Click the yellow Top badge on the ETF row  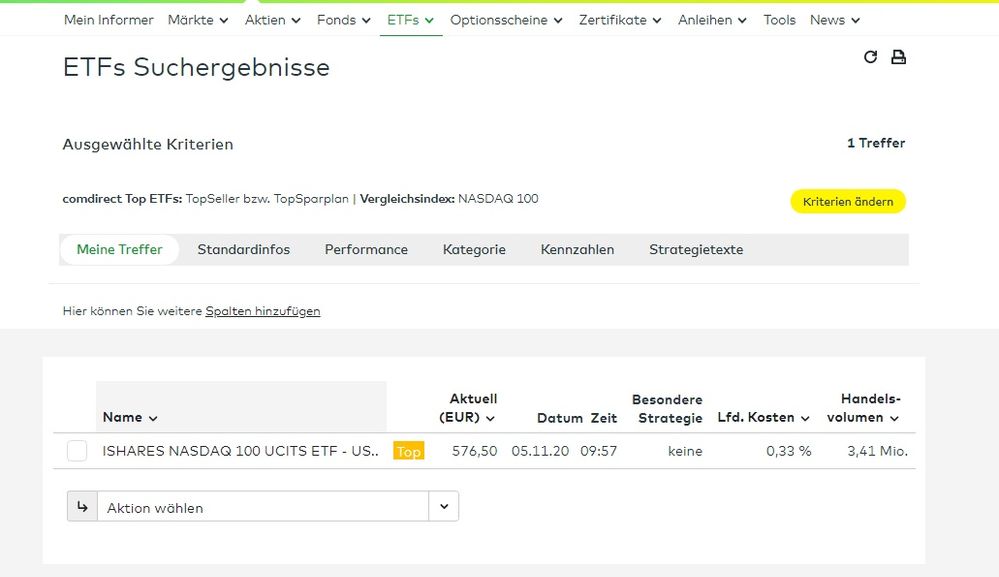408,452
